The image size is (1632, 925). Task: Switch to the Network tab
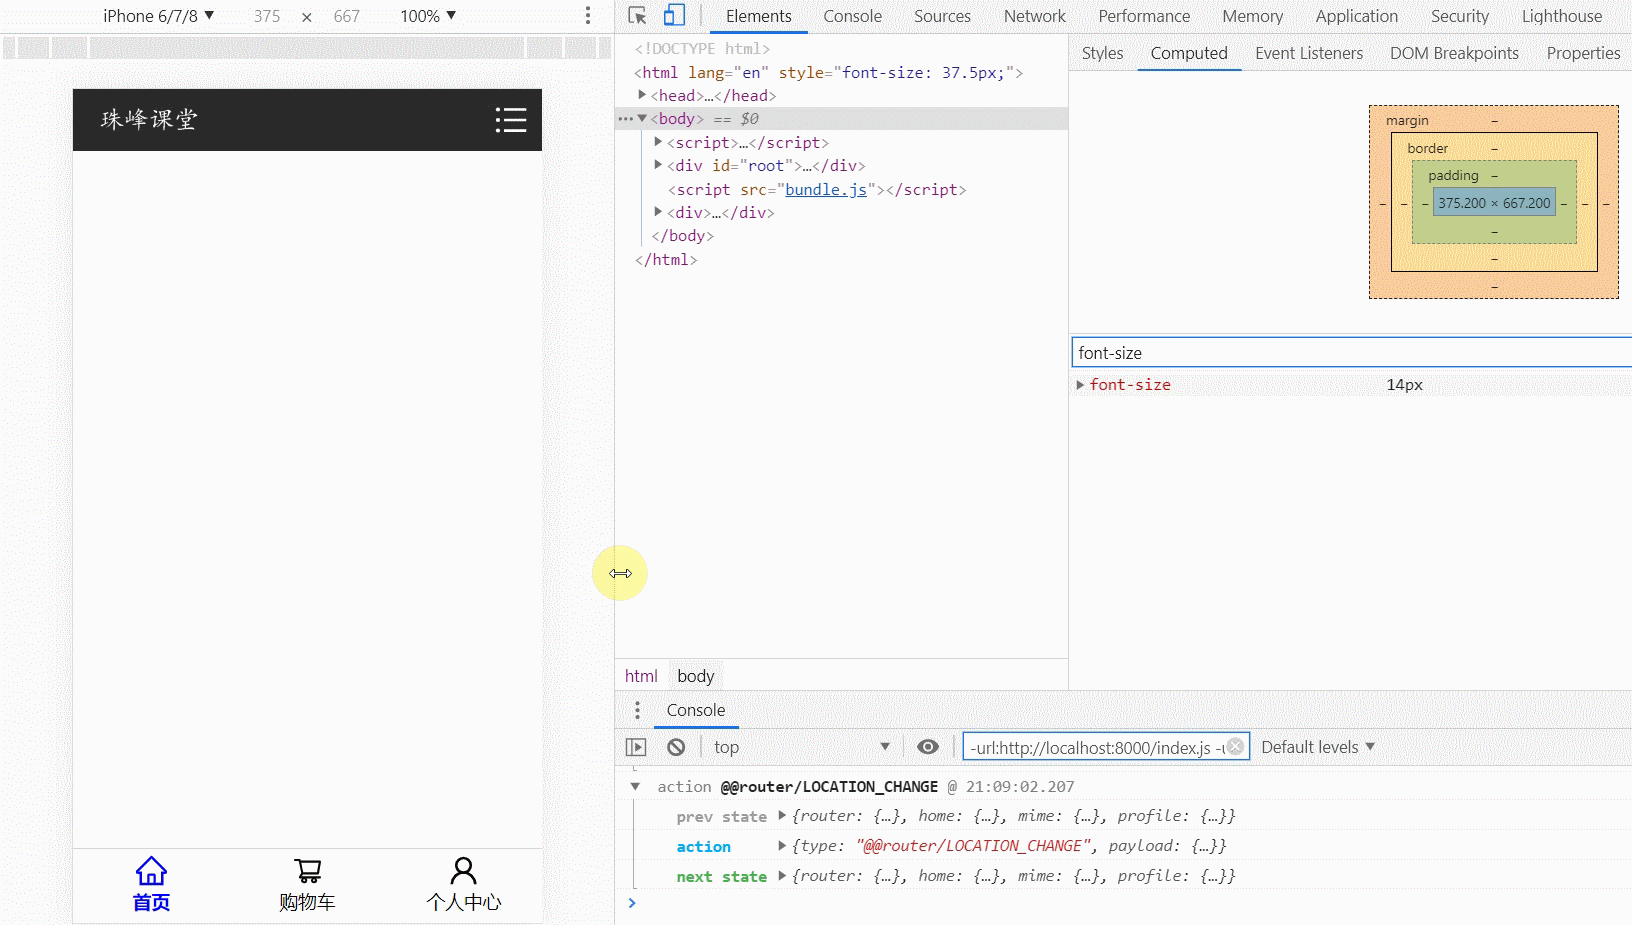(x=1034, y=16)
